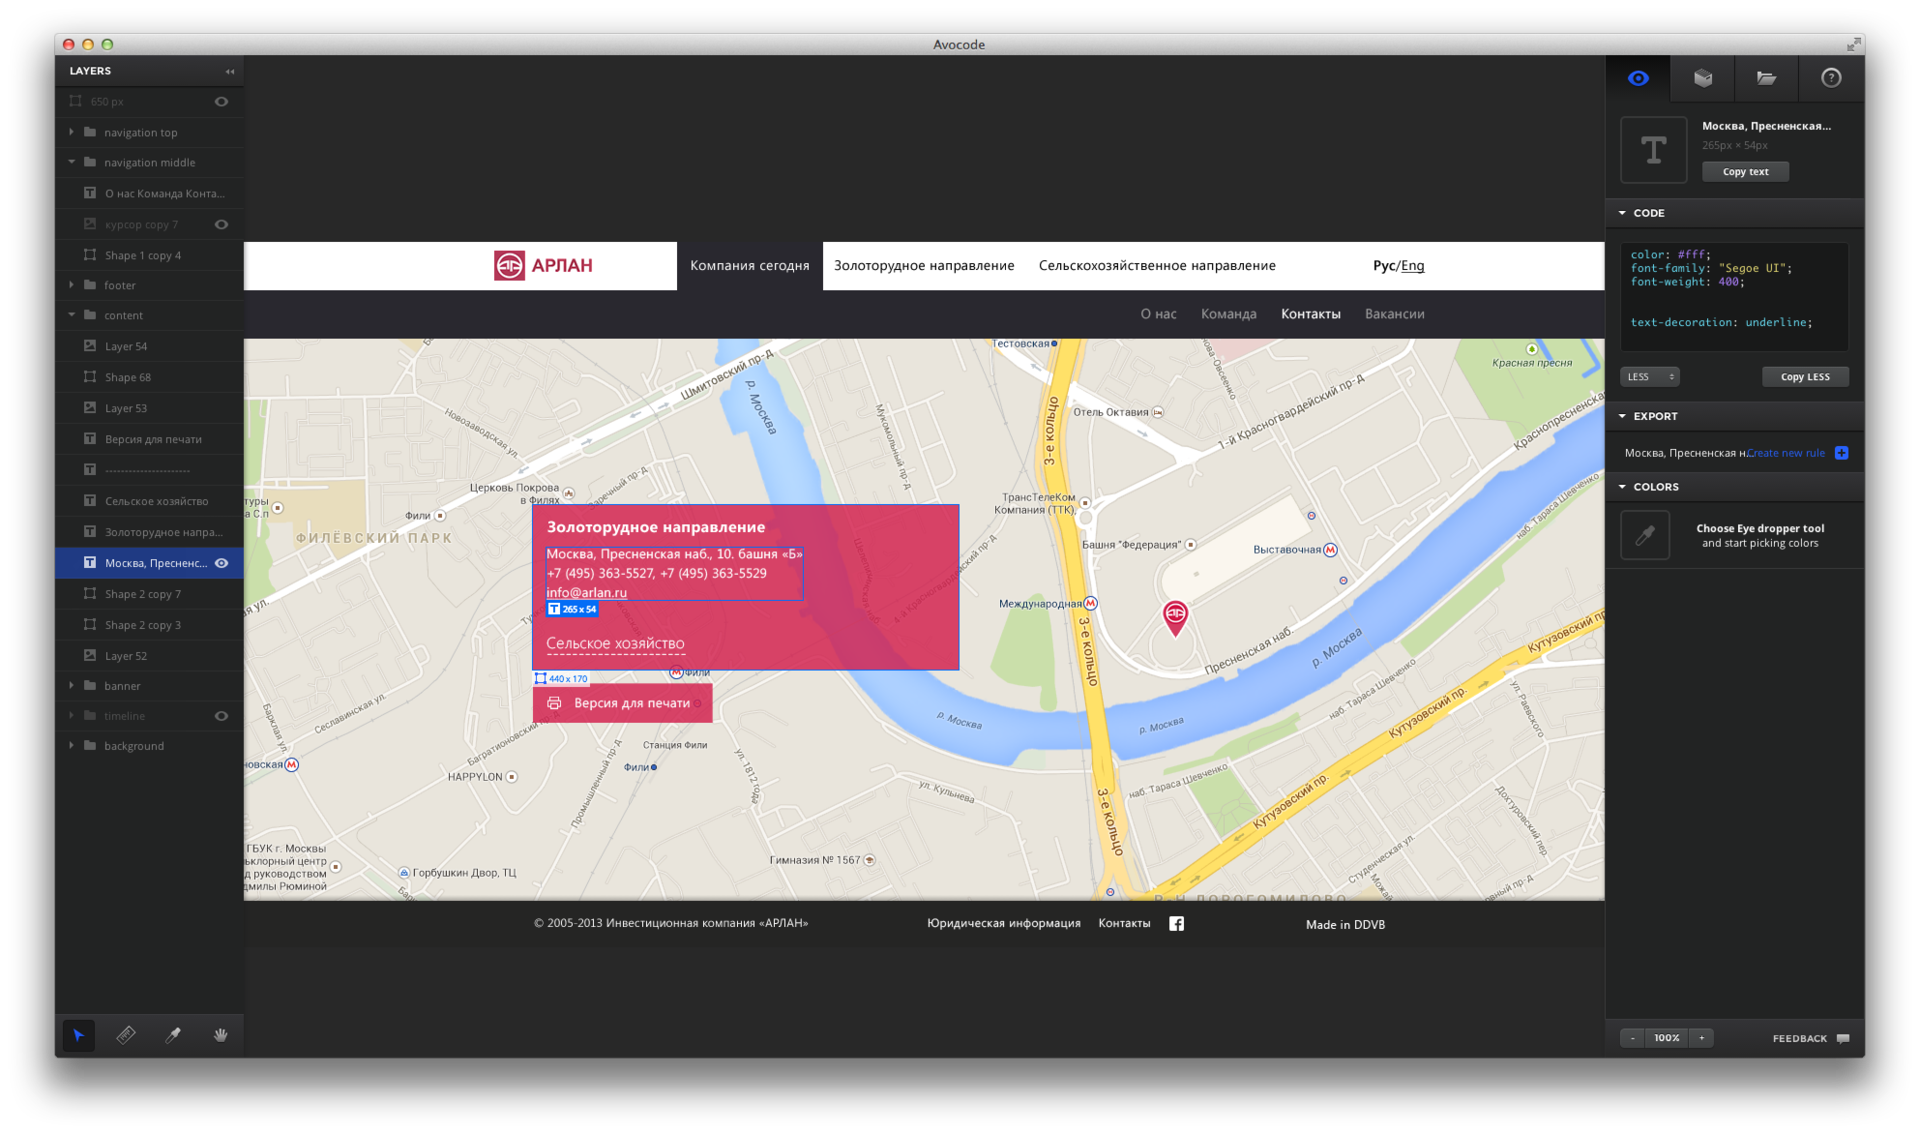Show the курсор copy 7 layer
Screen dimensions: 1920x1134
[221, 224]
